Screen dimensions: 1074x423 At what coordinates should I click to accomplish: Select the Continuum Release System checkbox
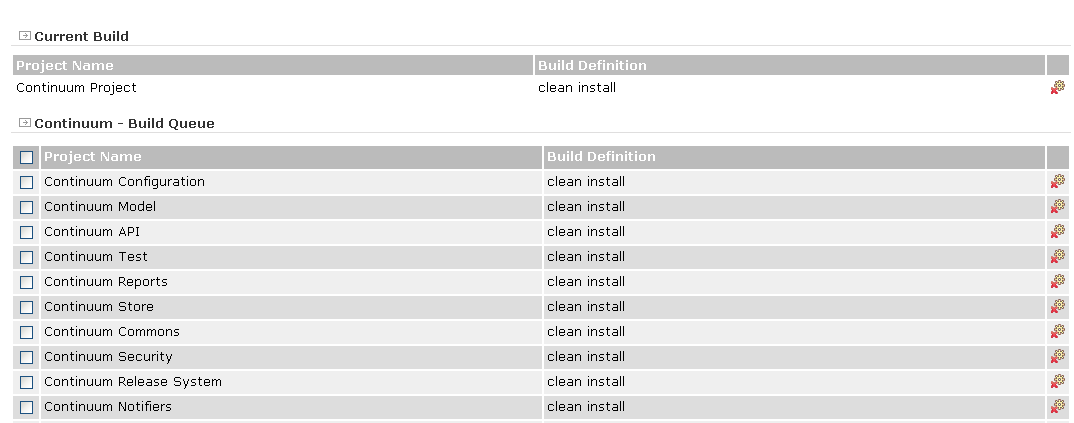[27, 382]
